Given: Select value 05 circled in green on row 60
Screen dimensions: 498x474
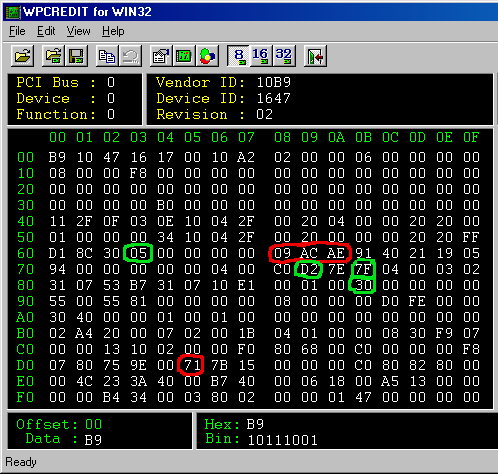Looking at the screenshot, I should tap(138, 253).
